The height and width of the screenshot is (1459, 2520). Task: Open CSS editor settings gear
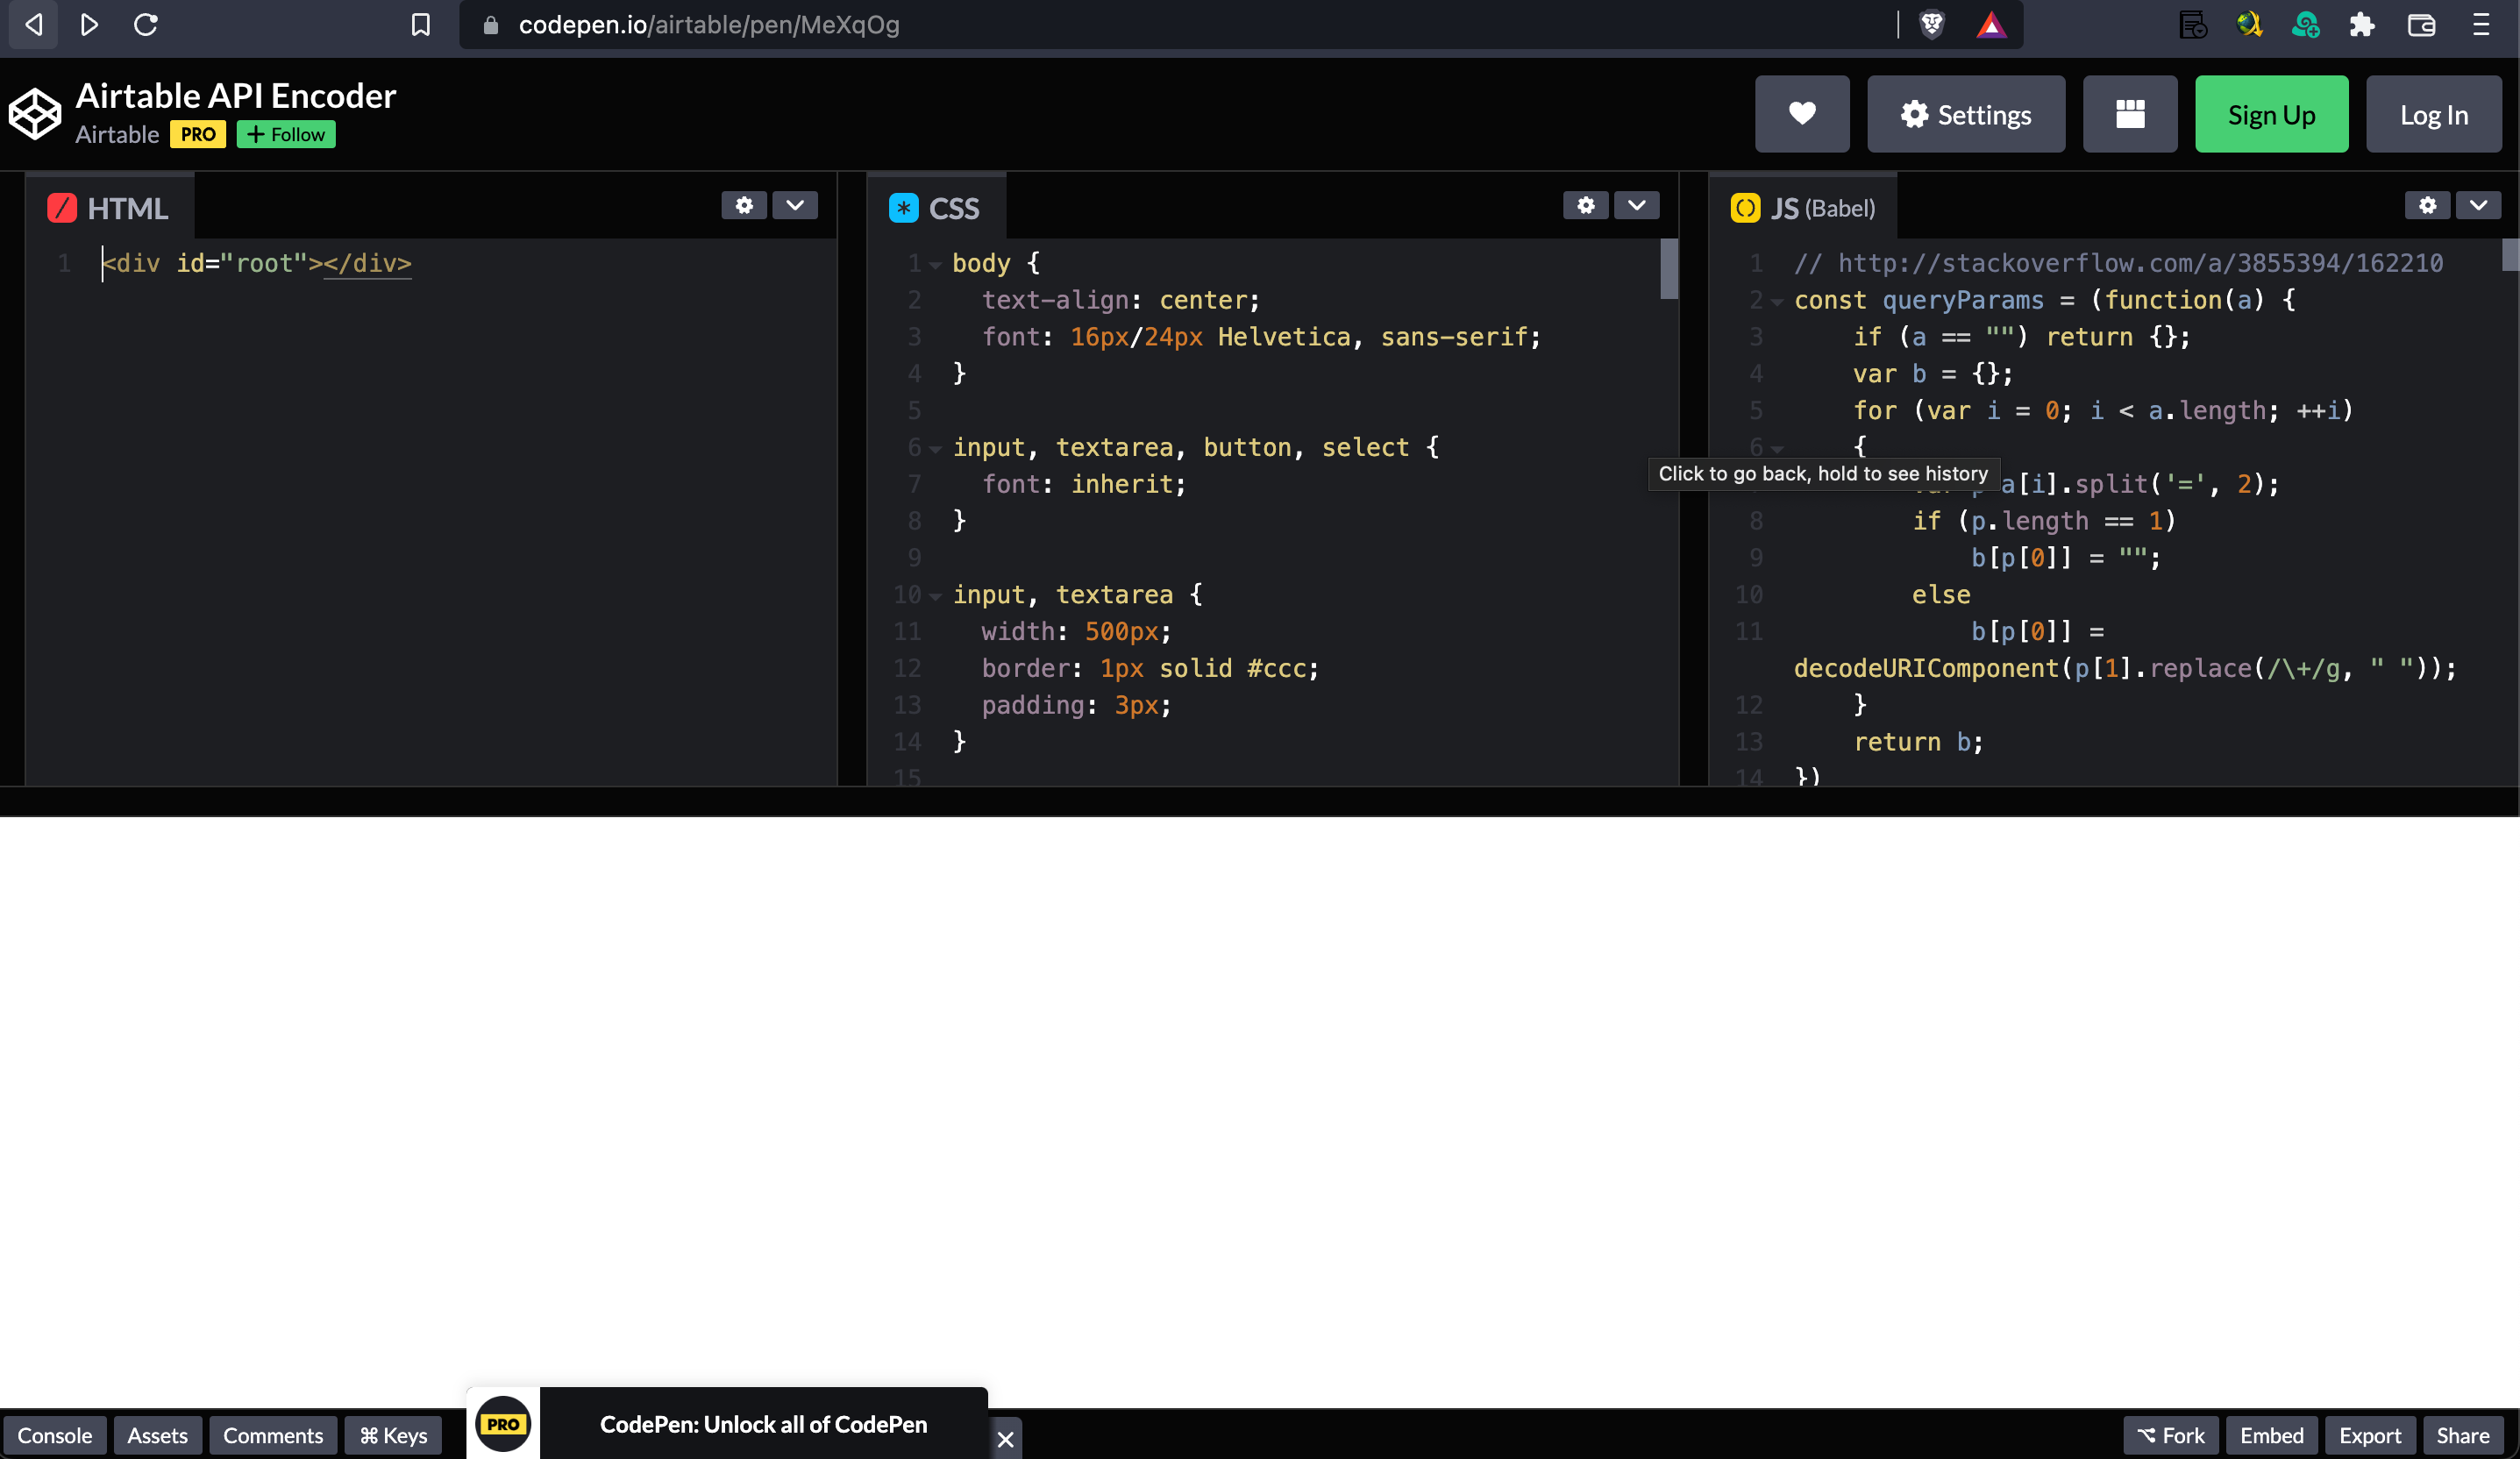click(1586, 205)
